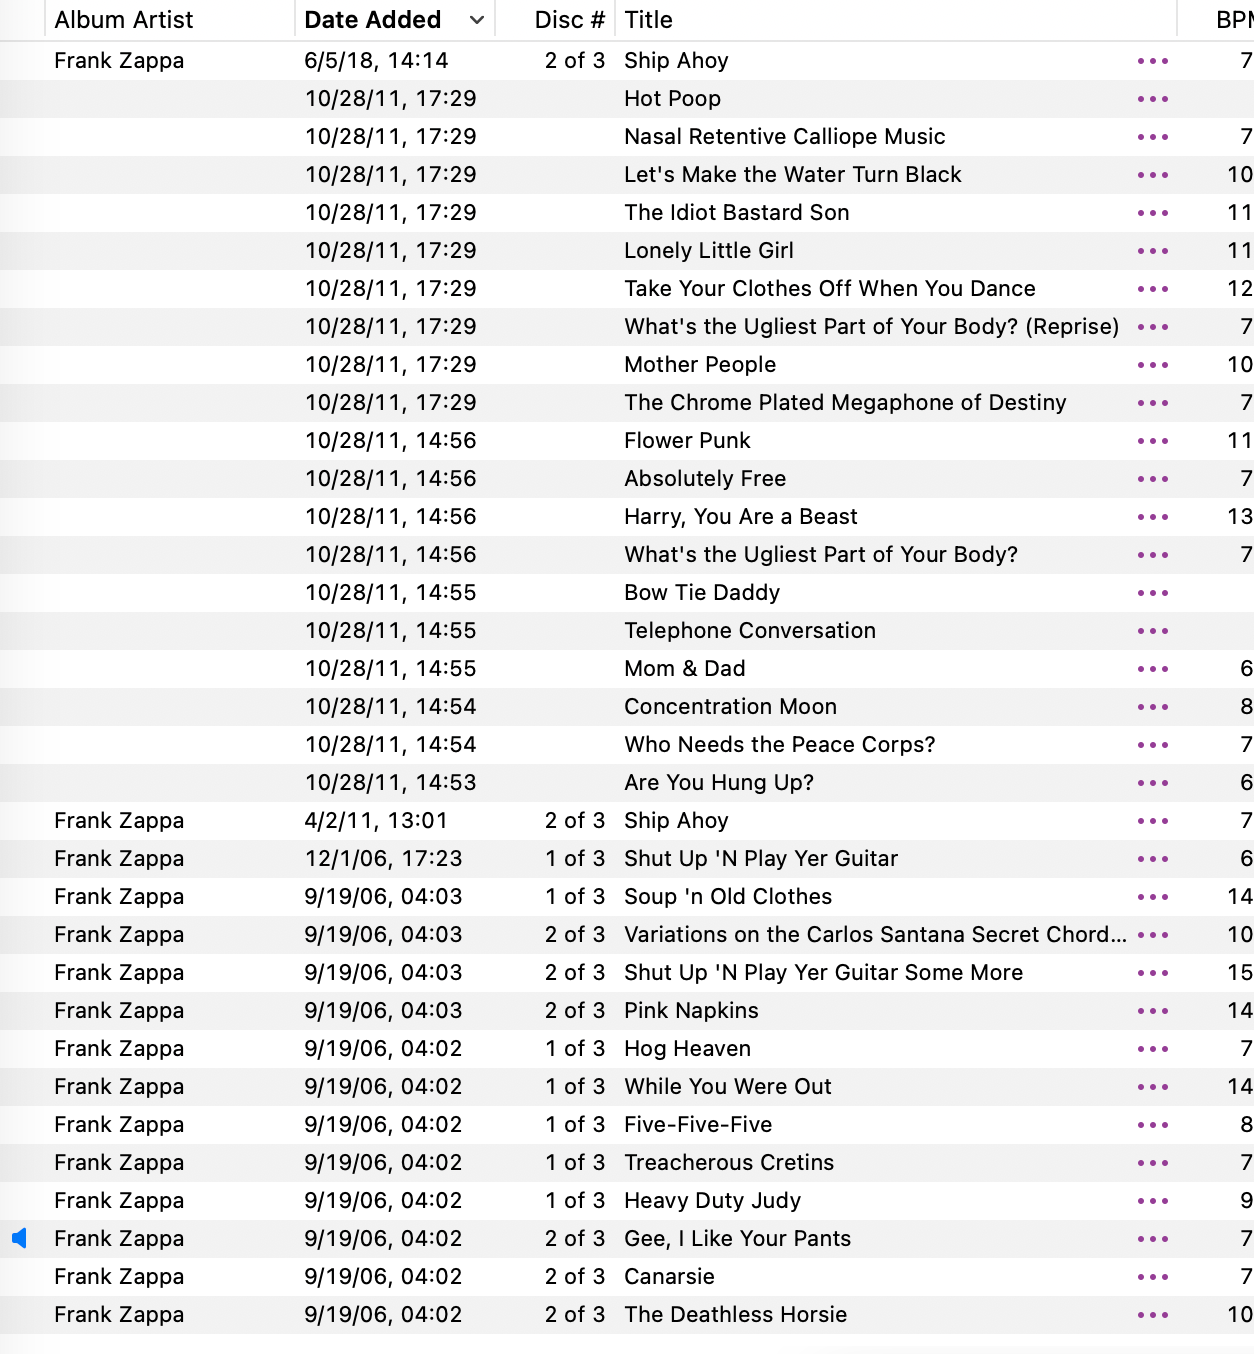Click the '2 of 3' disc cell for Pink Napkins
The width and height of the screenshot is (1254, 1354).
(x=575, y=1011)
